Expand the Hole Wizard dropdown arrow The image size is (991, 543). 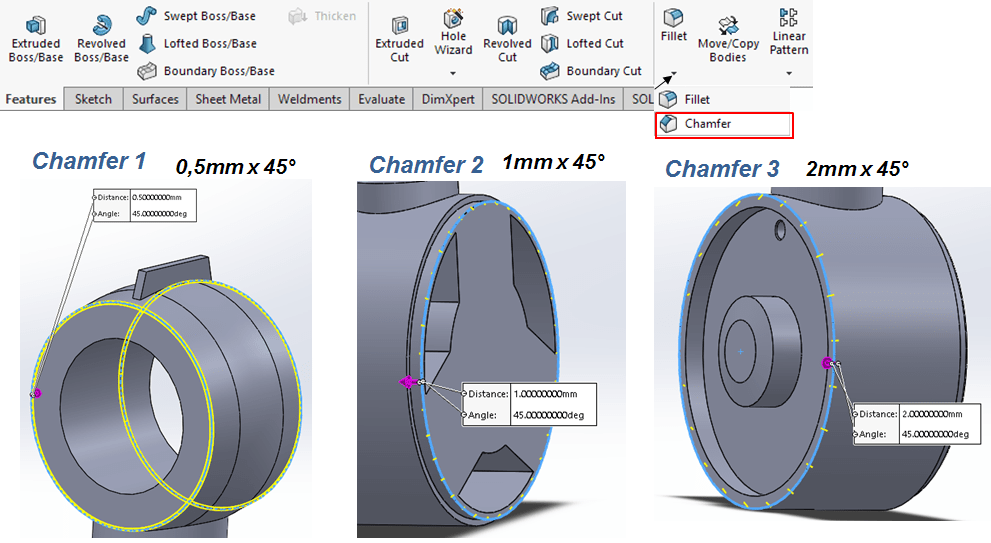pos(453,73)
